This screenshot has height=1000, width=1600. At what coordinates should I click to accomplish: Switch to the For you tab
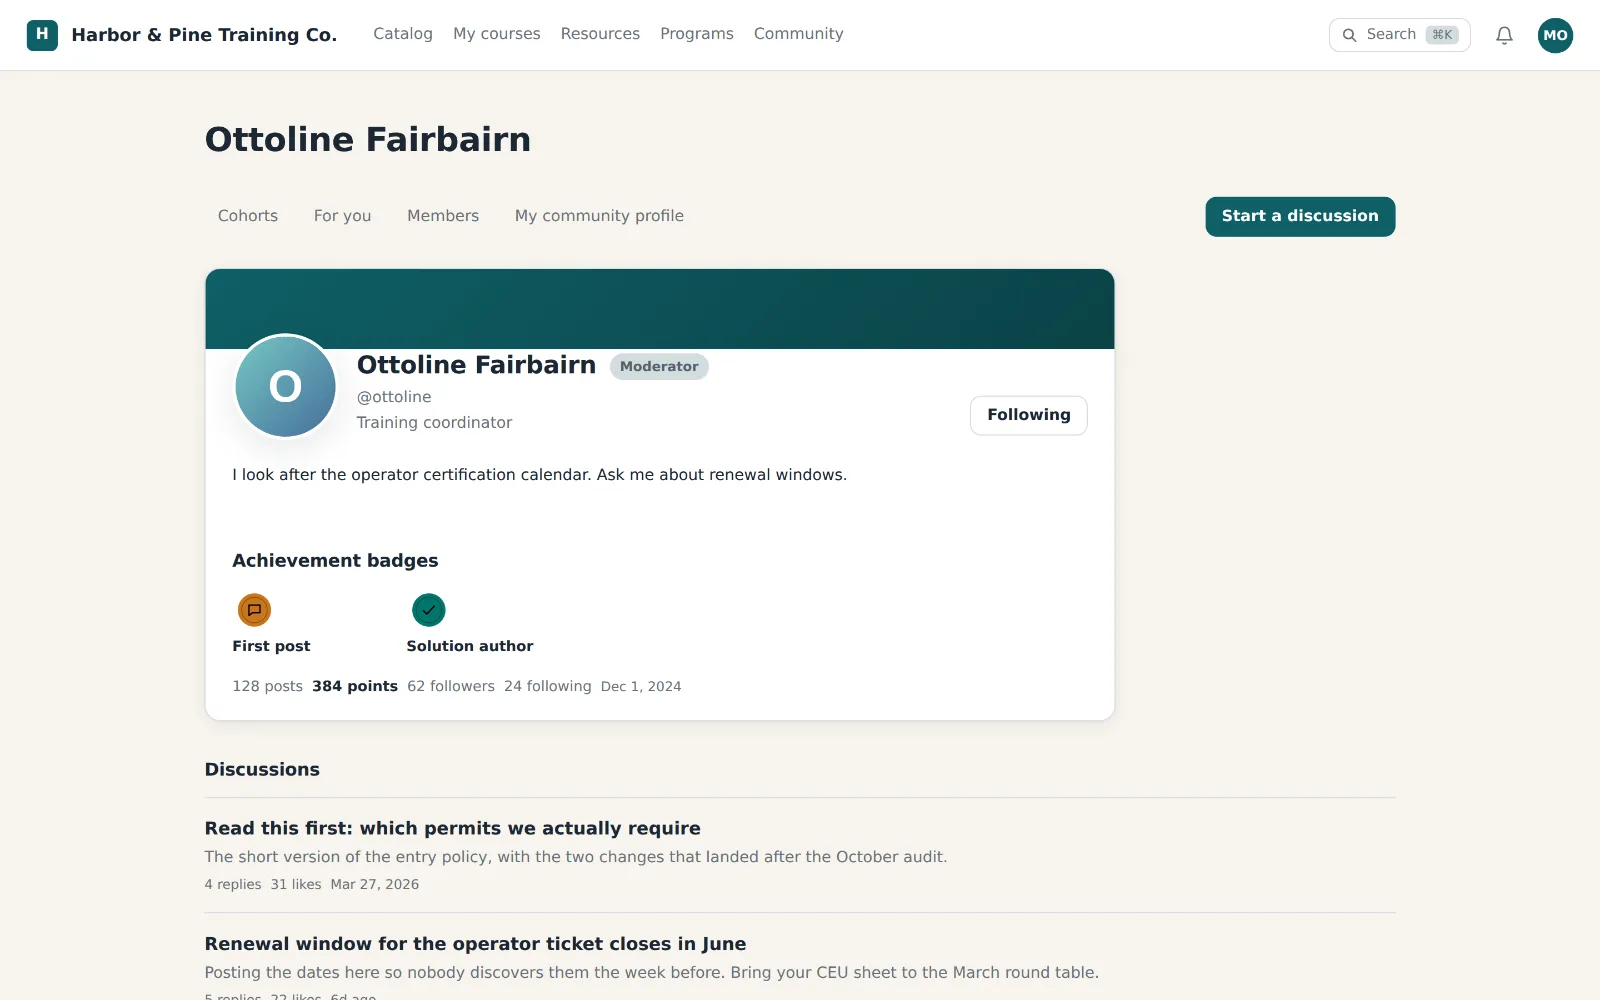point(342,216)
